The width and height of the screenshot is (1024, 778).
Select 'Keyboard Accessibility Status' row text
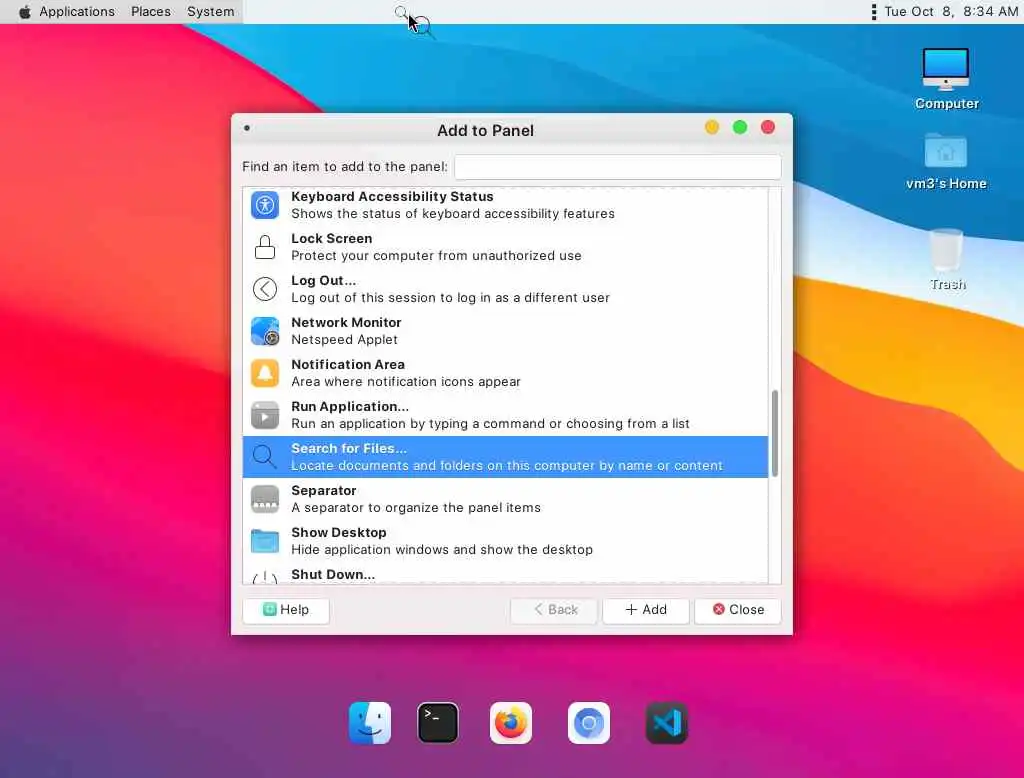pos(392,197)
